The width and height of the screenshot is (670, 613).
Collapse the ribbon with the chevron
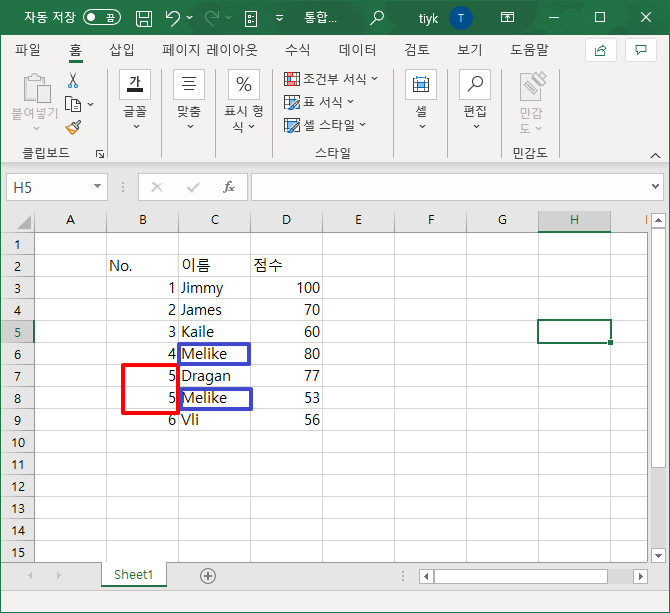click(655, 155)
